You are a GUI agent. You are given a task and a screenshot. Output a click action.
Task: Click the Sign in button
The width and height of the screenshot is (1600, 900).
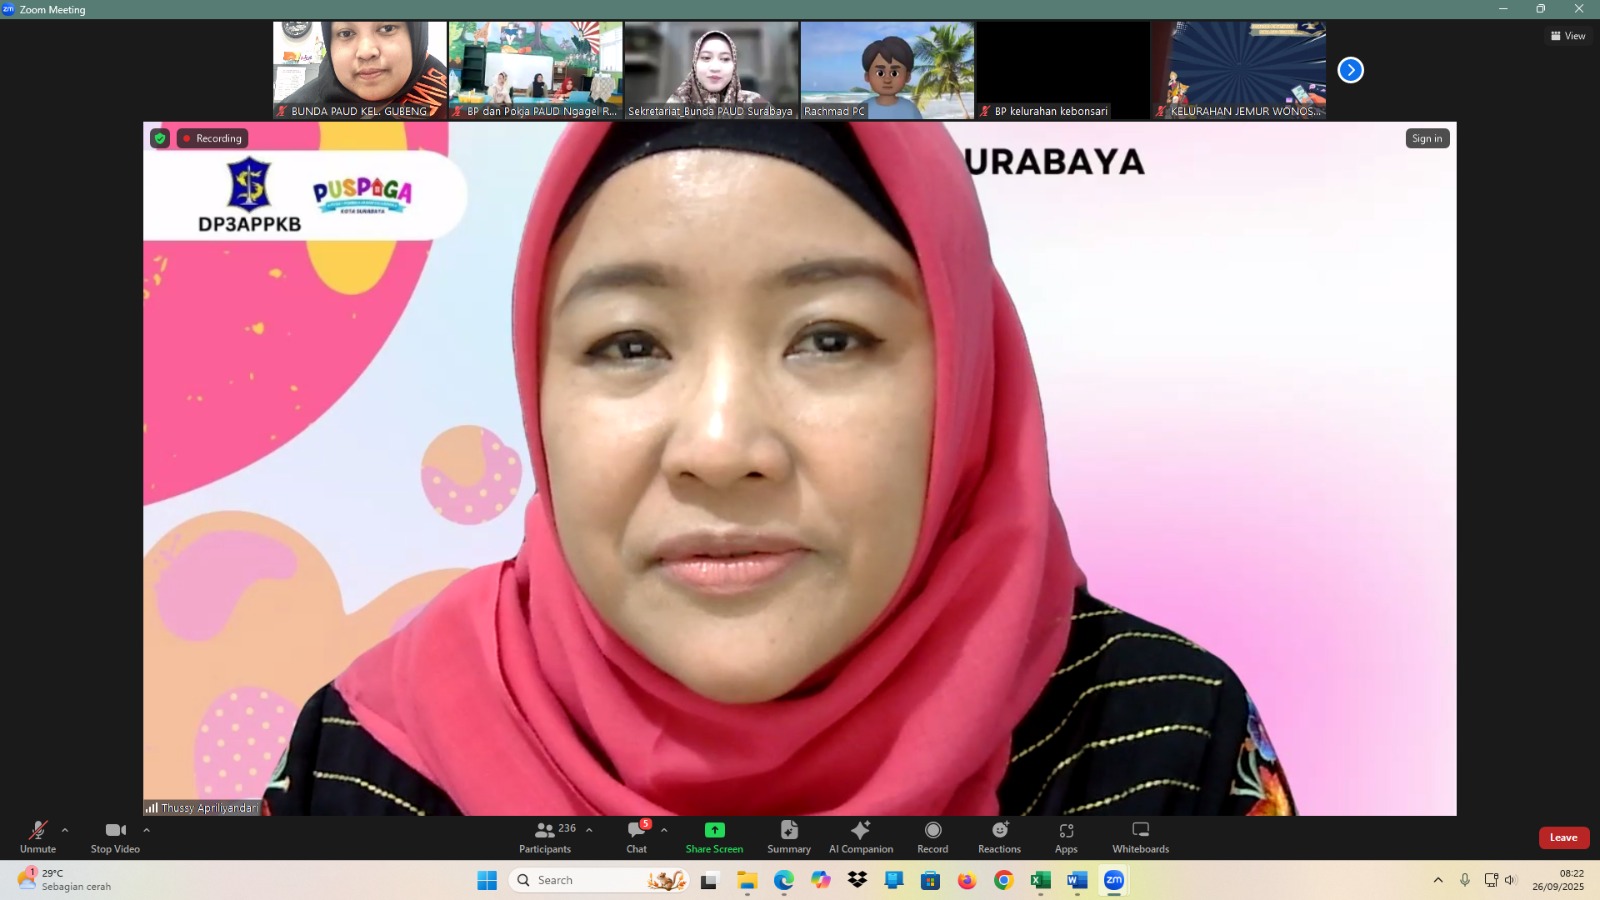(1427, 138)
